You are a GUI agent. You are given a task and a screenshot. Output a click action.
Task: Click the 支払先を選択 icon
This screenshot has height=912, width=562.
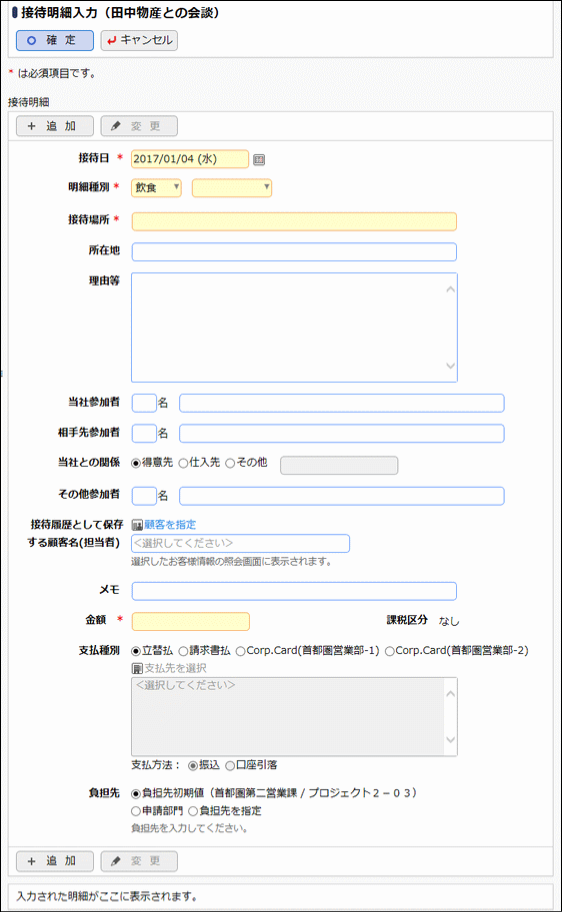click(x=137, y=668)
